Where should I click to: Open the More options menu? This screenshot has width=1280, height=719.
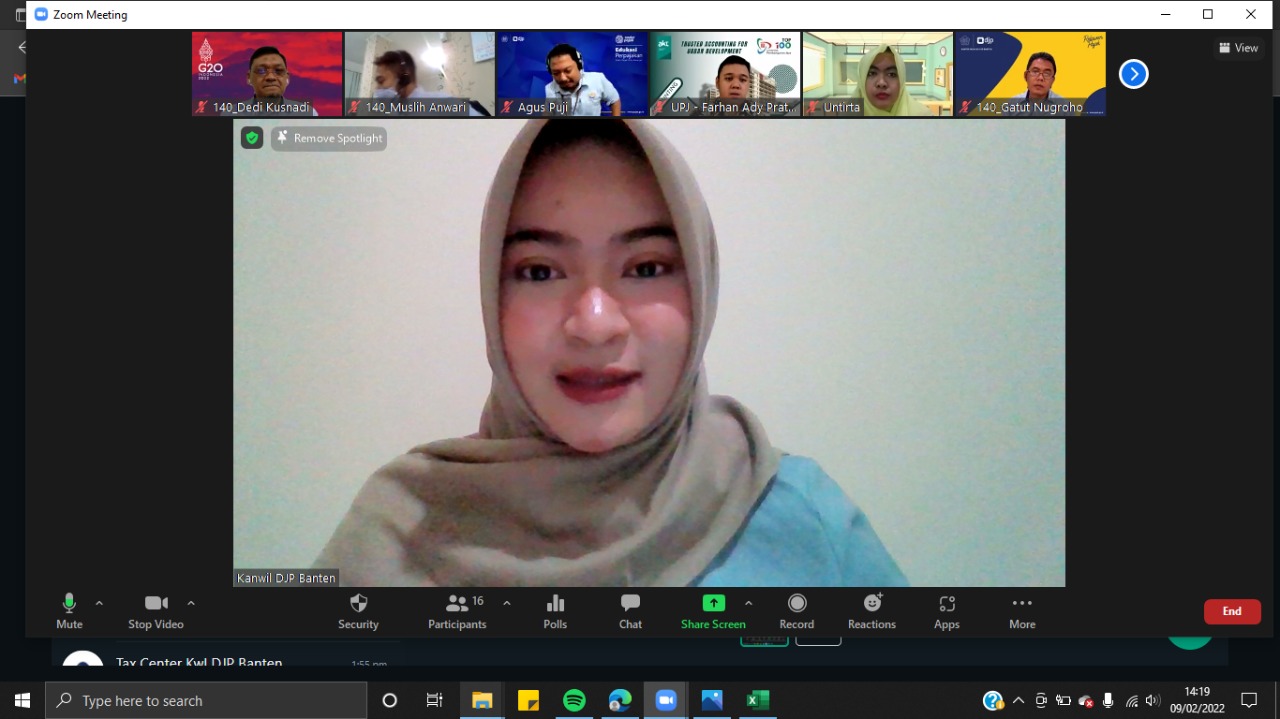(x=1022, y=604)
